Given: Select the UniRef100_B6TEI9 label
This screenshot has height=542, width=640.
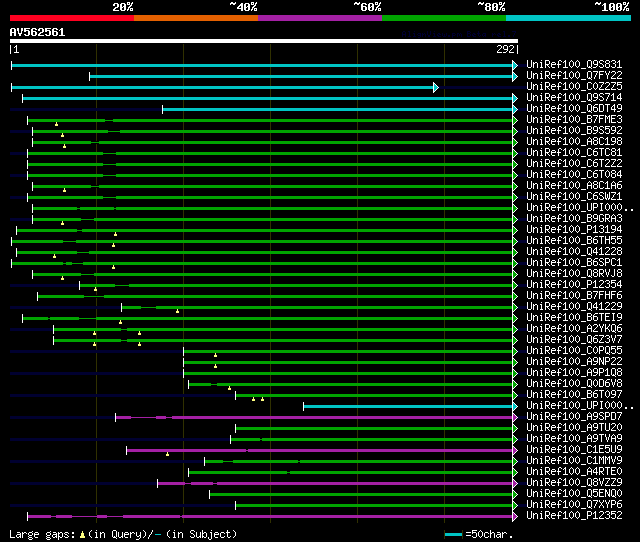Looking at the screenshot, I should [574, 318].
